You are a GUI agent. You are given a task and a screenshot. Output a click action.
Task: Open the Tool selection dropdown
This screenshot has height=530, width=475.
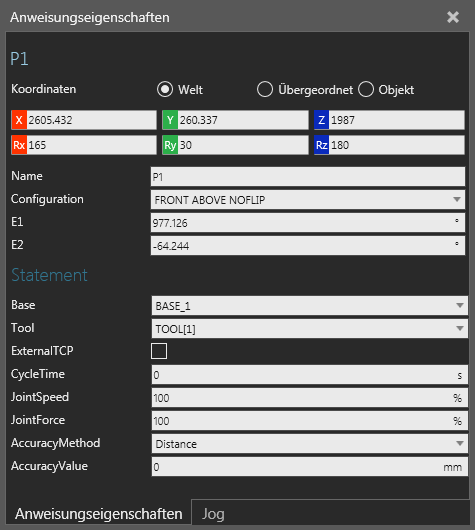310,329
